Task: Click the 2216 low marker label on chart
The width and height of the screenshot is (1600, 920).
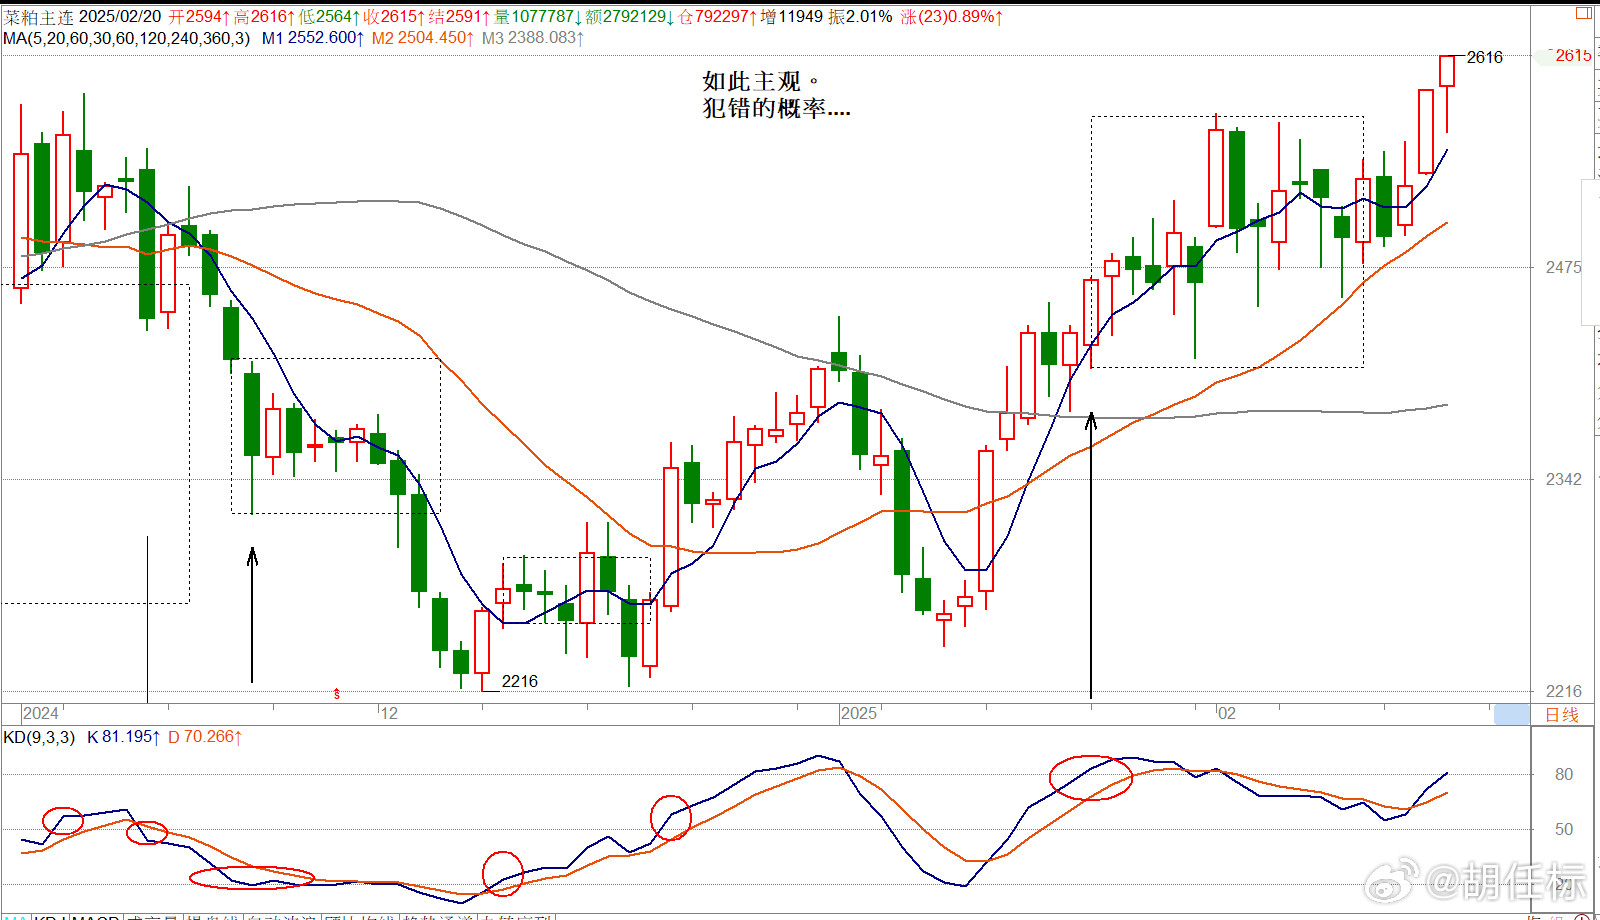Action: [x=520, y=681]
